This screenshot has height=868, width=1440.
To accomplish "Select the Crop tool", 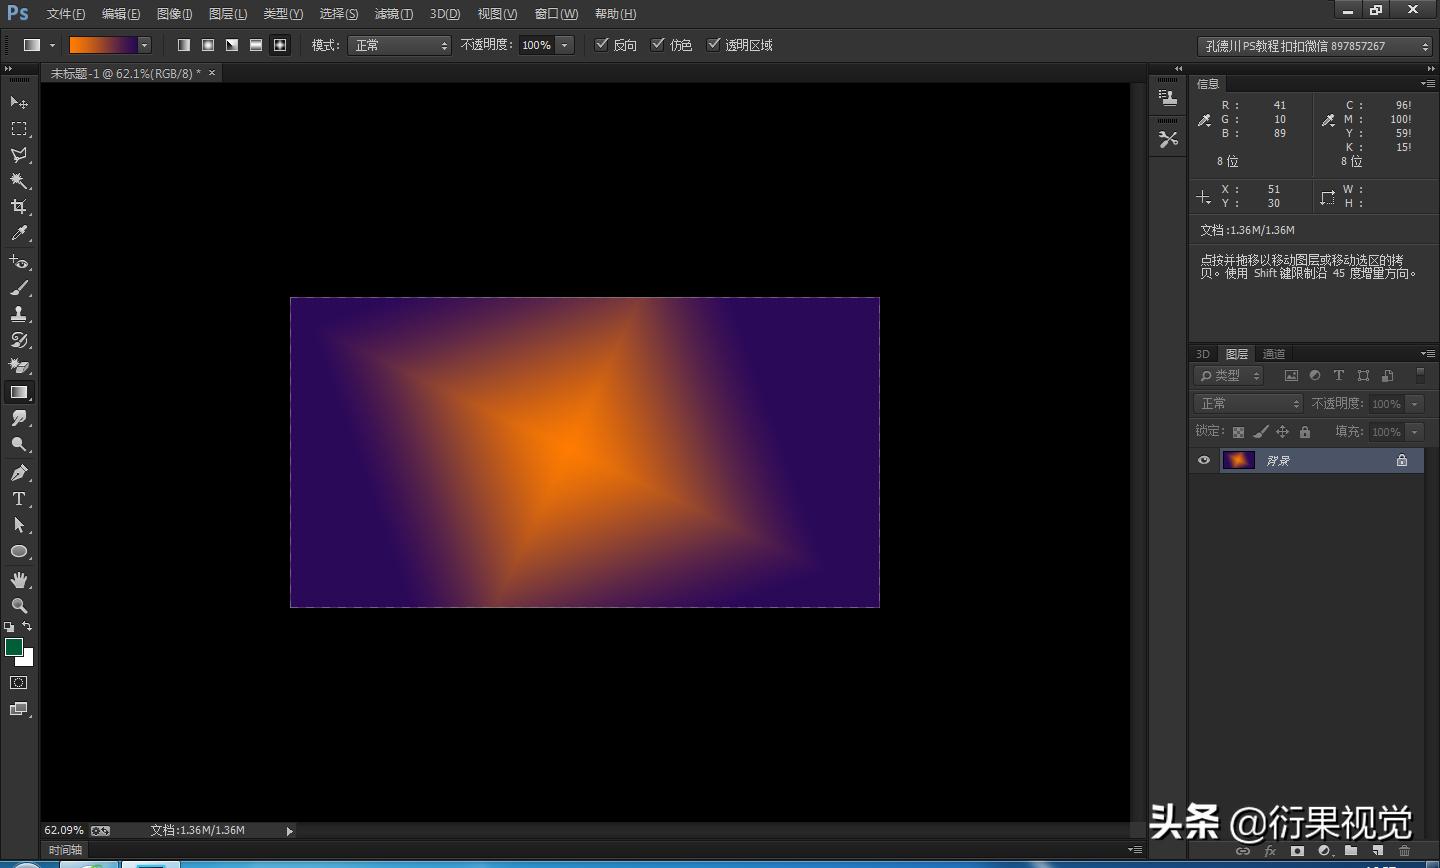I will coord(18,207).
